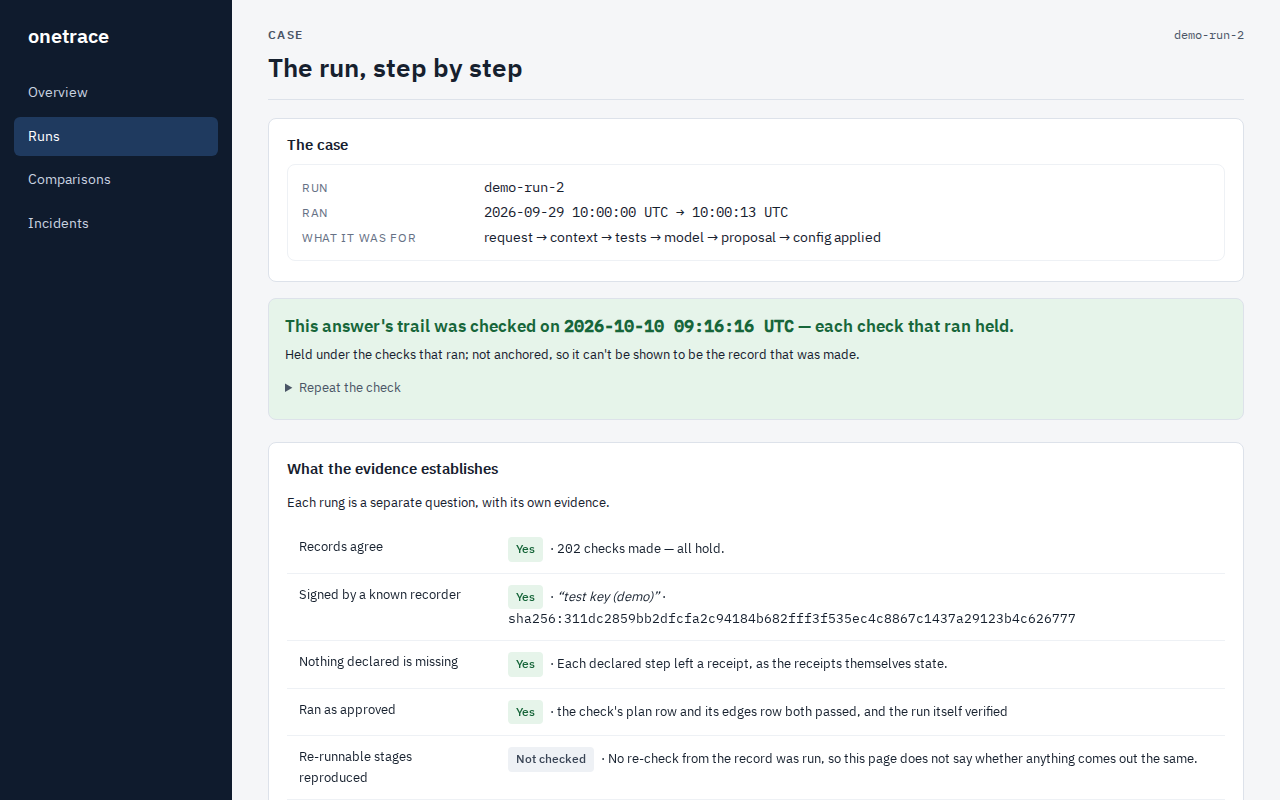The image size is (1280, 800).
Task: Click the Not checked badge
Action: pyautogui.click(x=551, y=759)
